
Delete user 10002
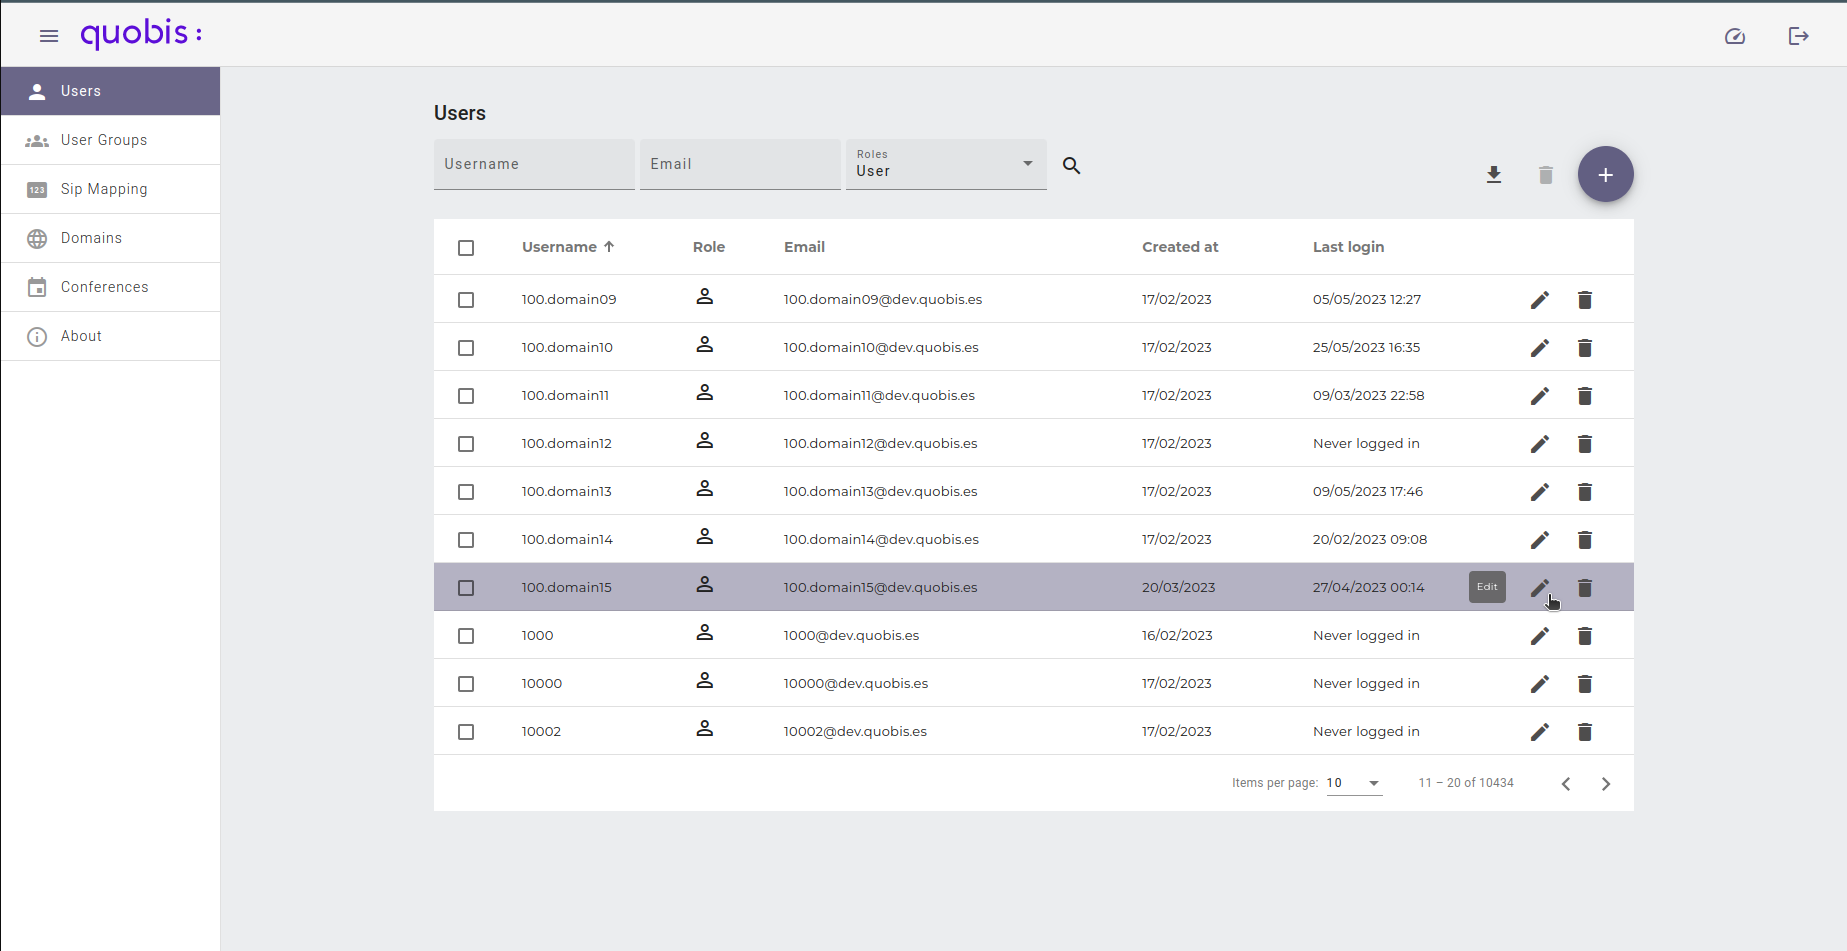tap(1585, 732)
